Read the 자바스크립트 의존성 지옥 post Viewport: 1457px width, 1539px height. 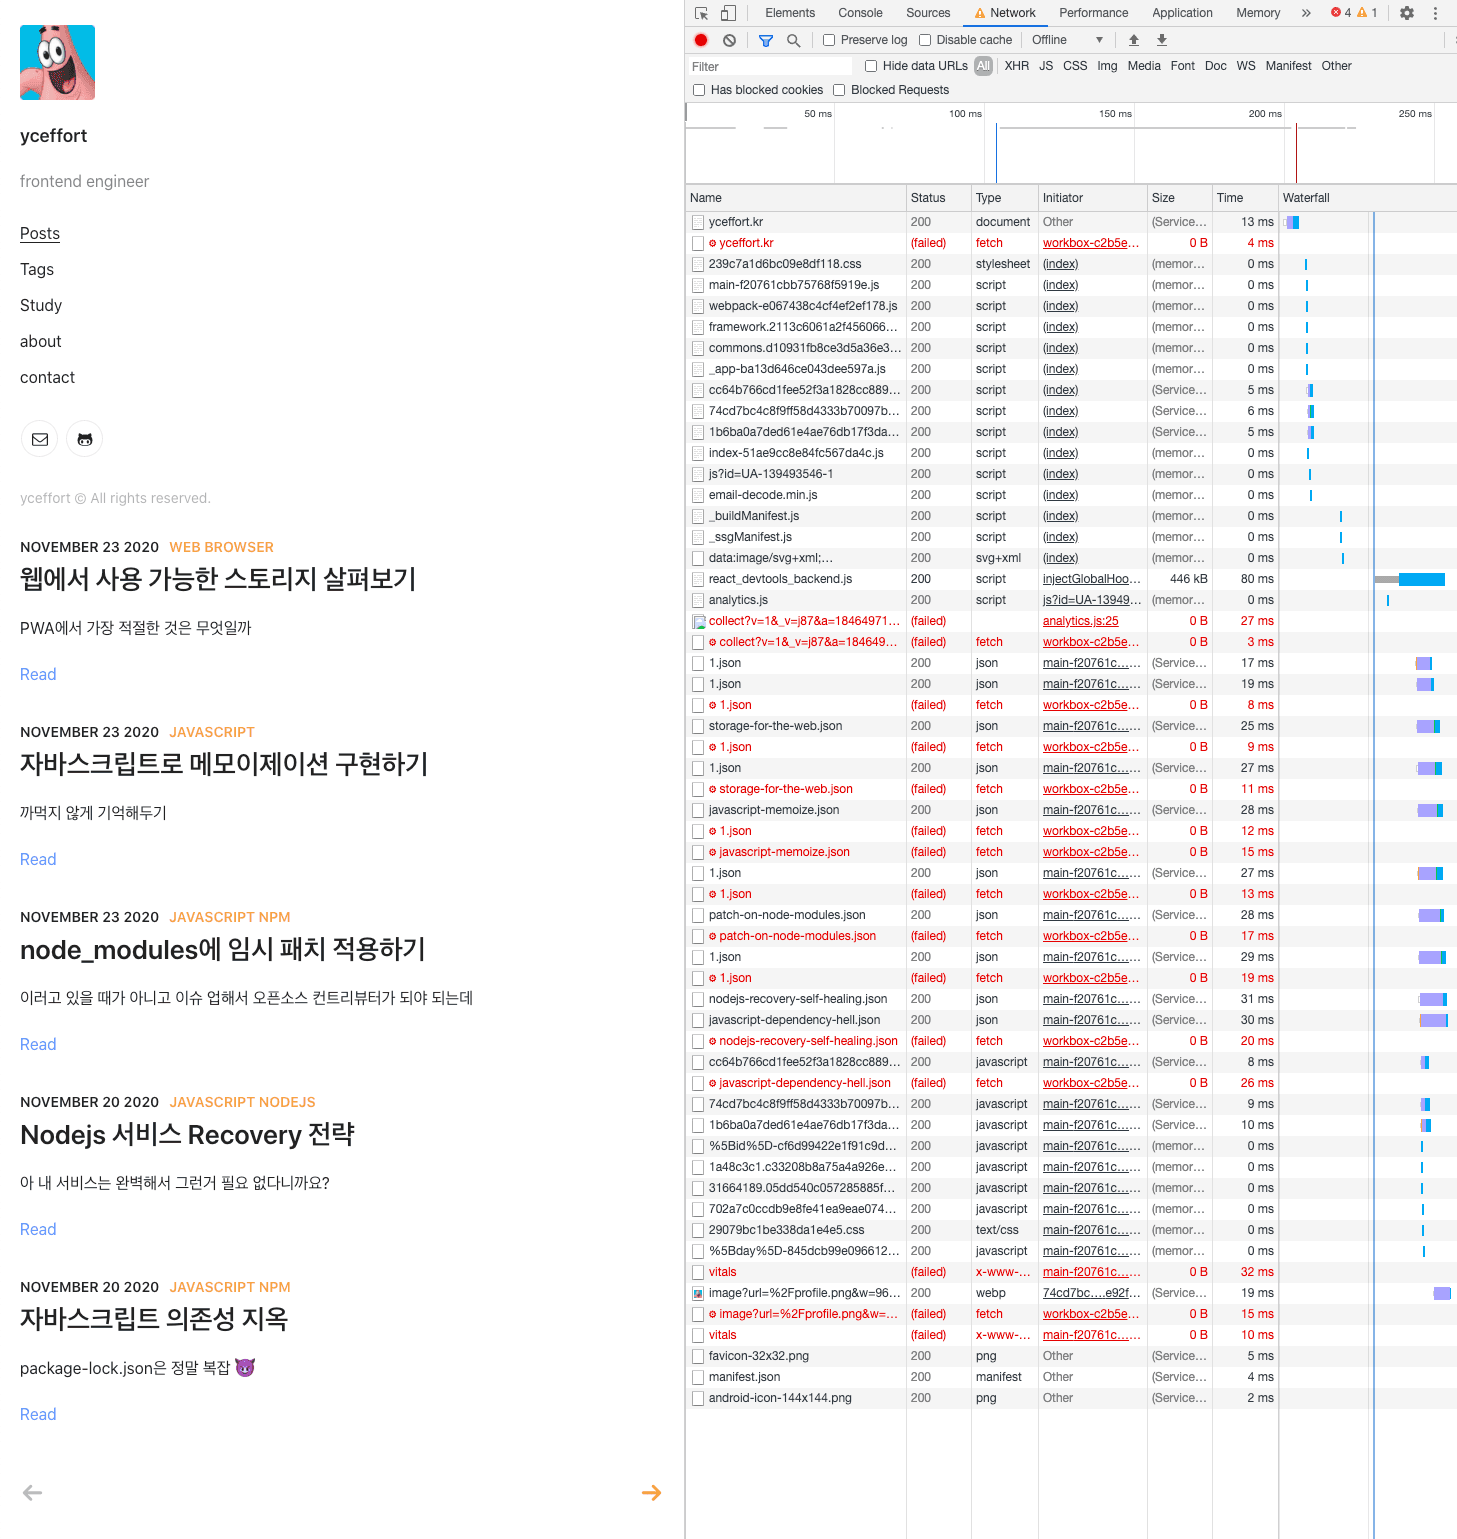[38, 1414]
